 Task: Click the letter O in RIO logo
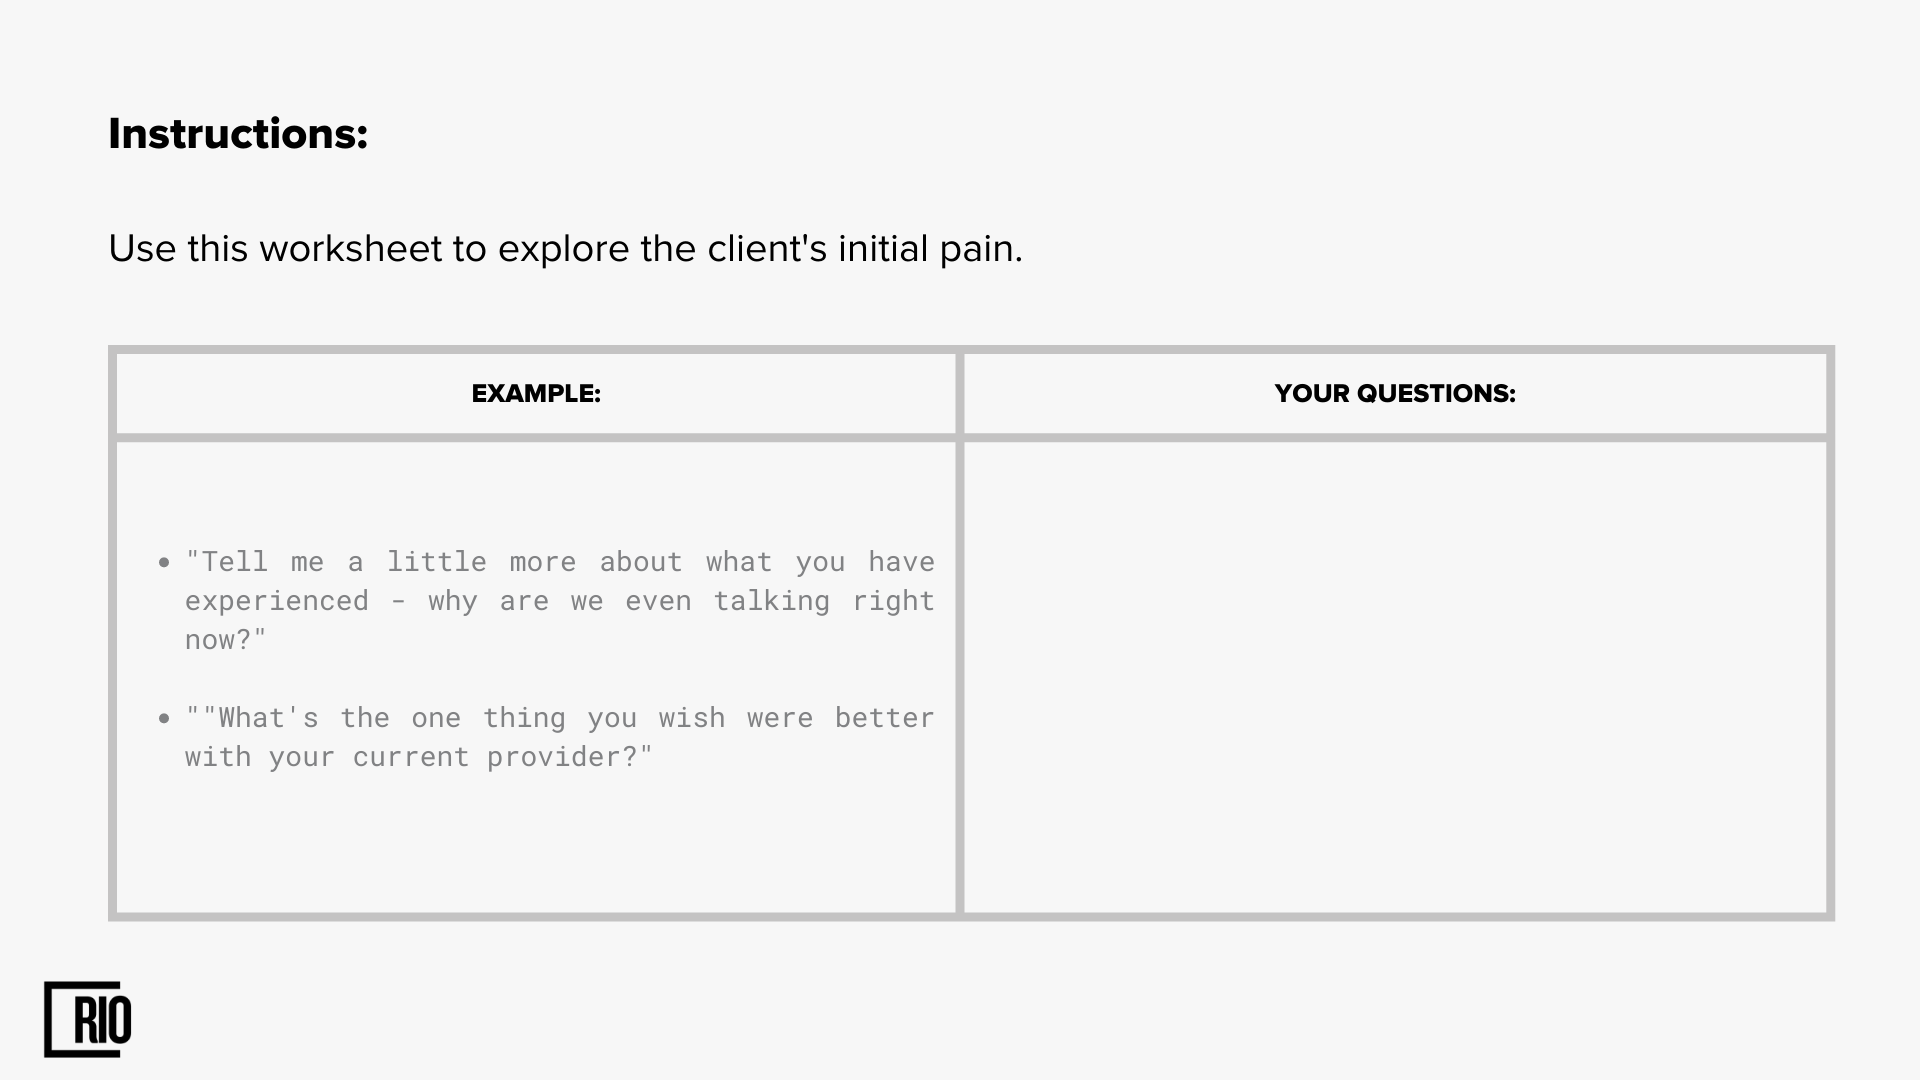pyautogui.click(x=118, y=1021)
